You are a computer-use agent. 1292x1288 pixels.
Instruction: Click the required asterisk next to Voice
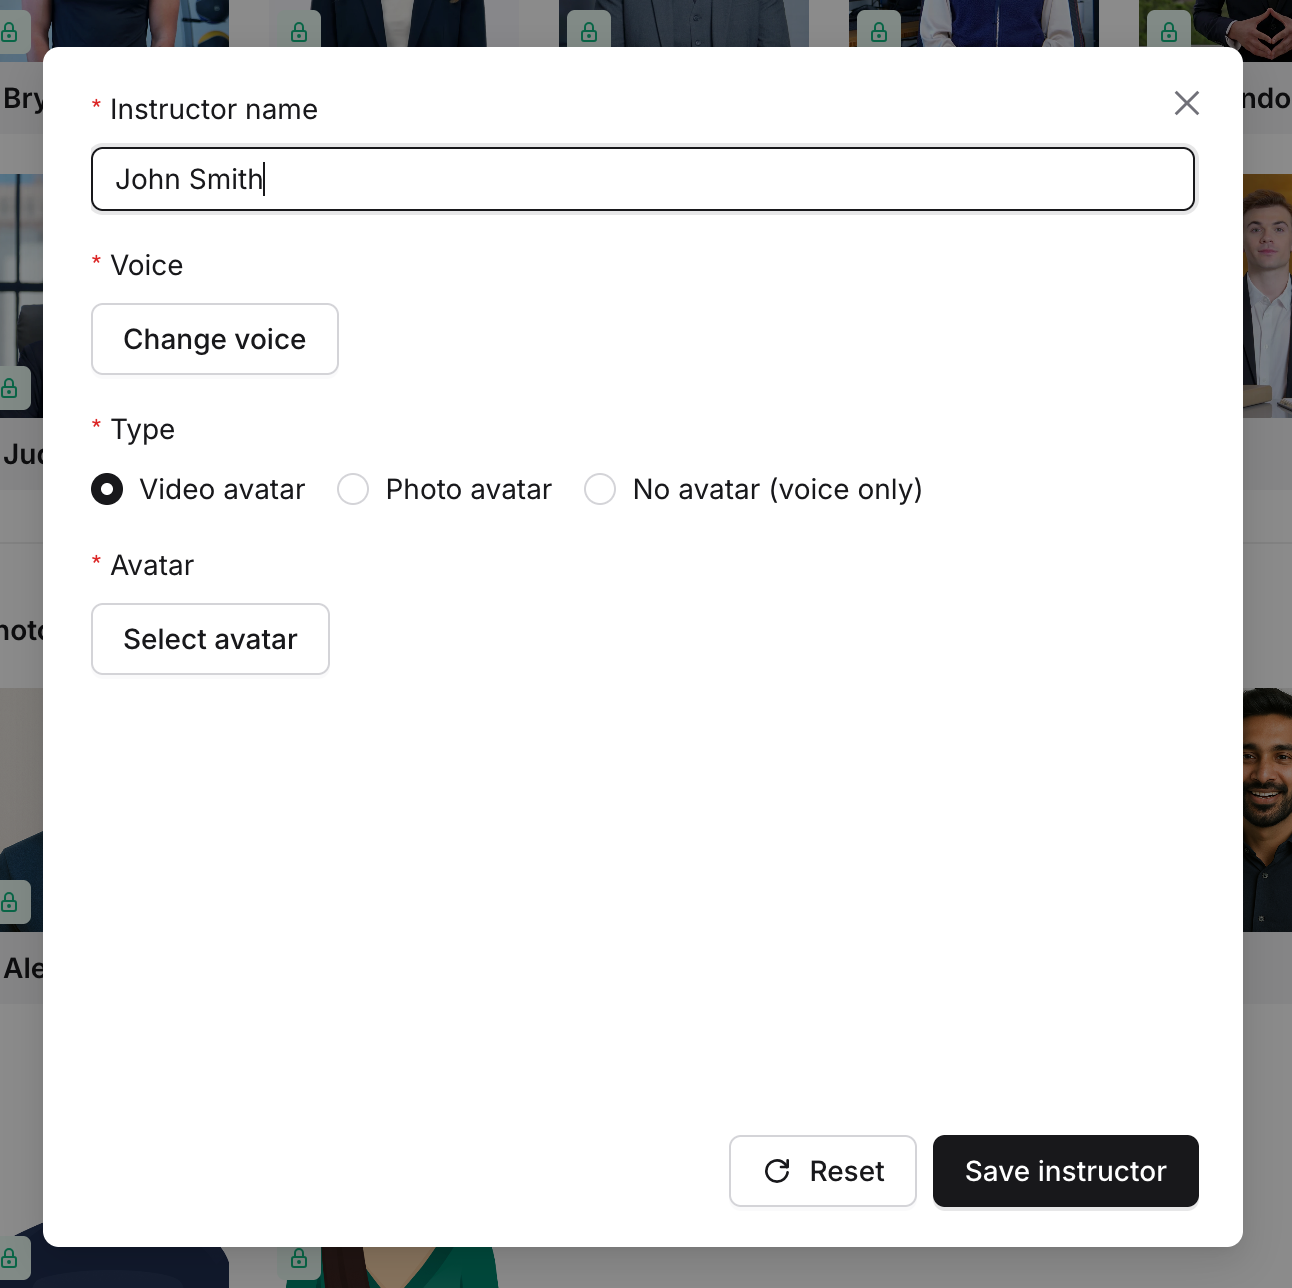(x=96, y=263)
